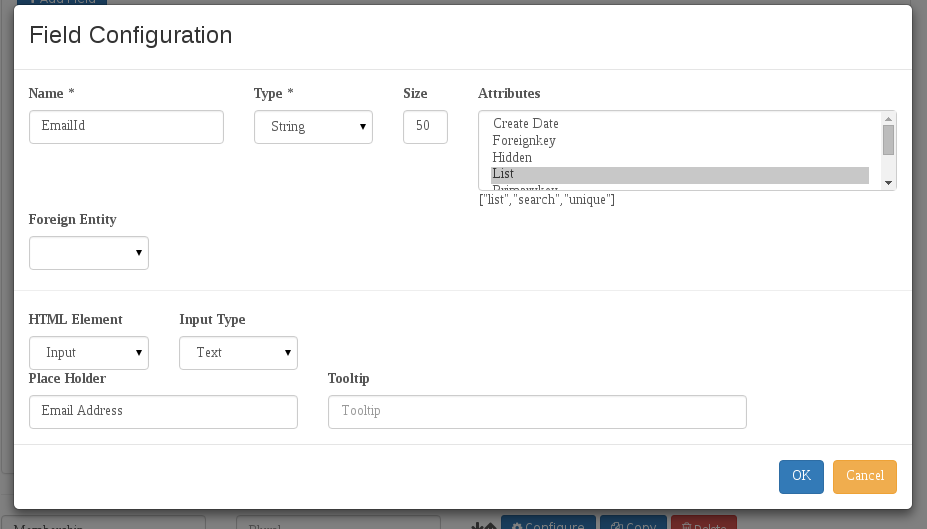
Task: Open the Foreign Entity dropdown
Action: [x=89, y=253]
